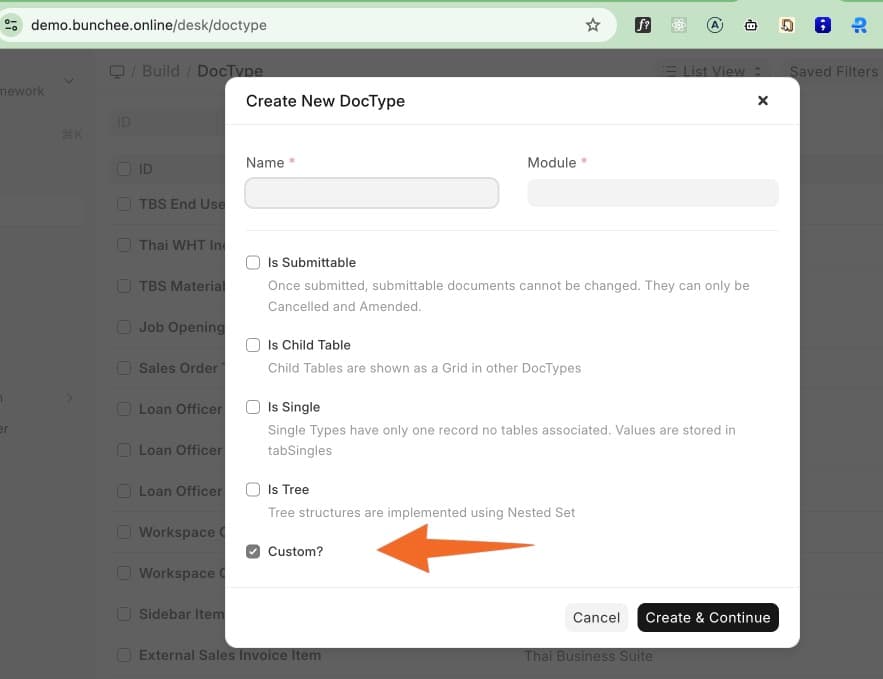Open Saved Filters
The width and height of the screenshot is (883, 679).
tap(835, 71)
